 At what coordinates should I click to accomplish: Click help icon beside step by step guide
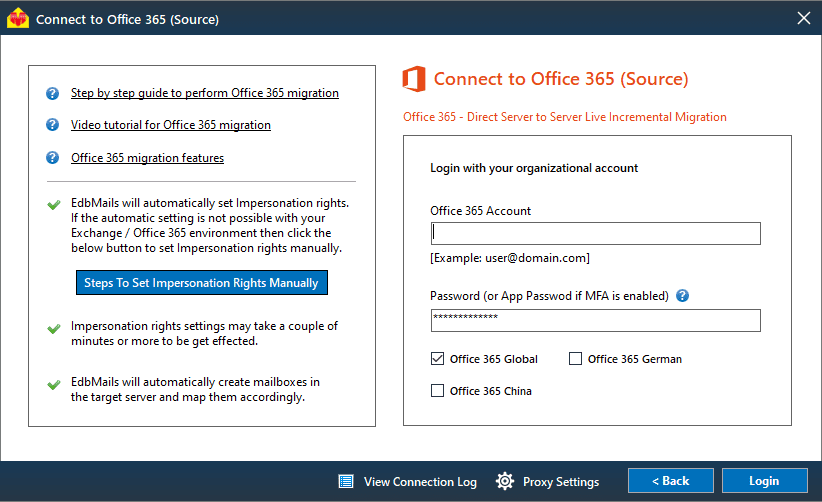click(x=52, y=93)
